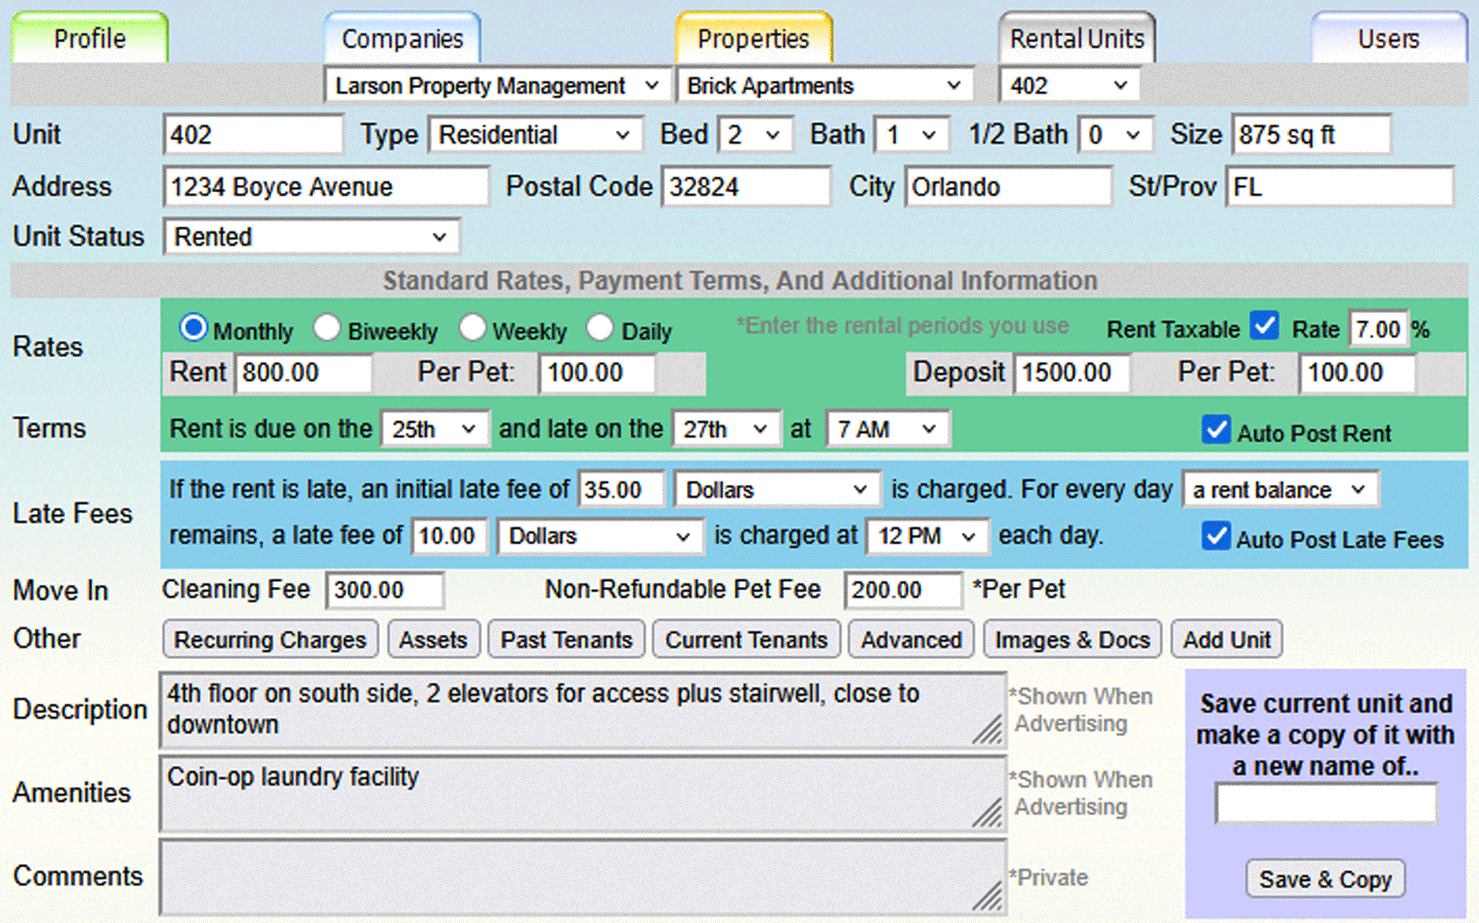Disable Auto Post Late Fees
Viewport: 1479px width, 923px height.
click(x=1216, y=536)
